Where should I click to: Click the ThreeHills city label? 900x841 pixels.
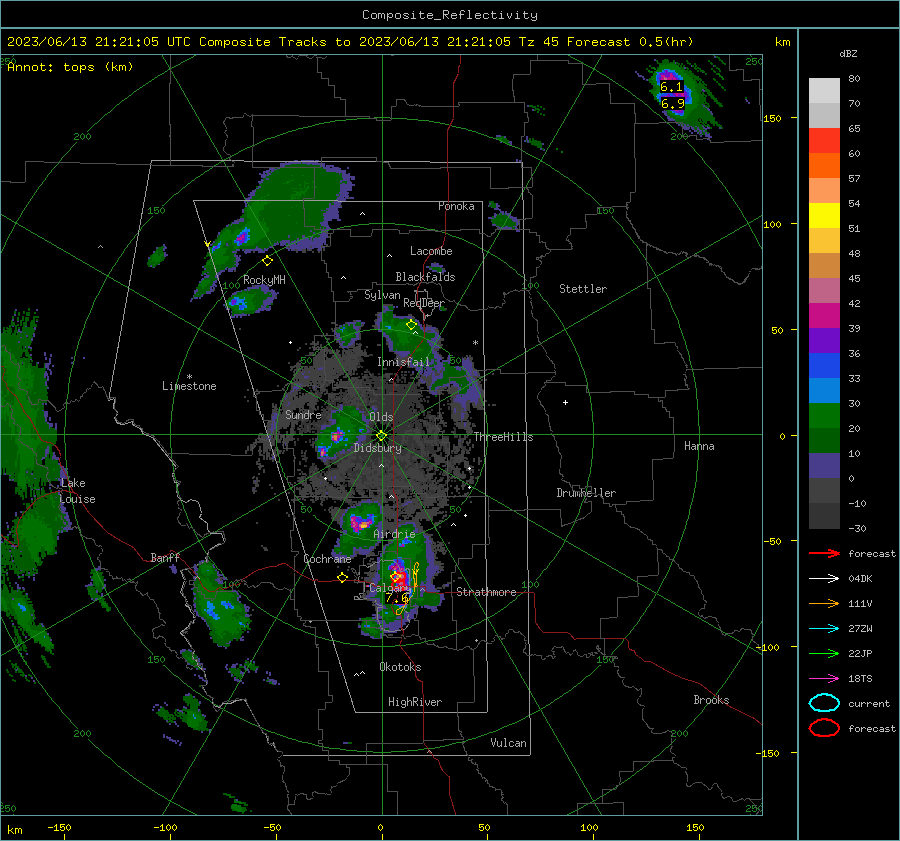point(503,437)
